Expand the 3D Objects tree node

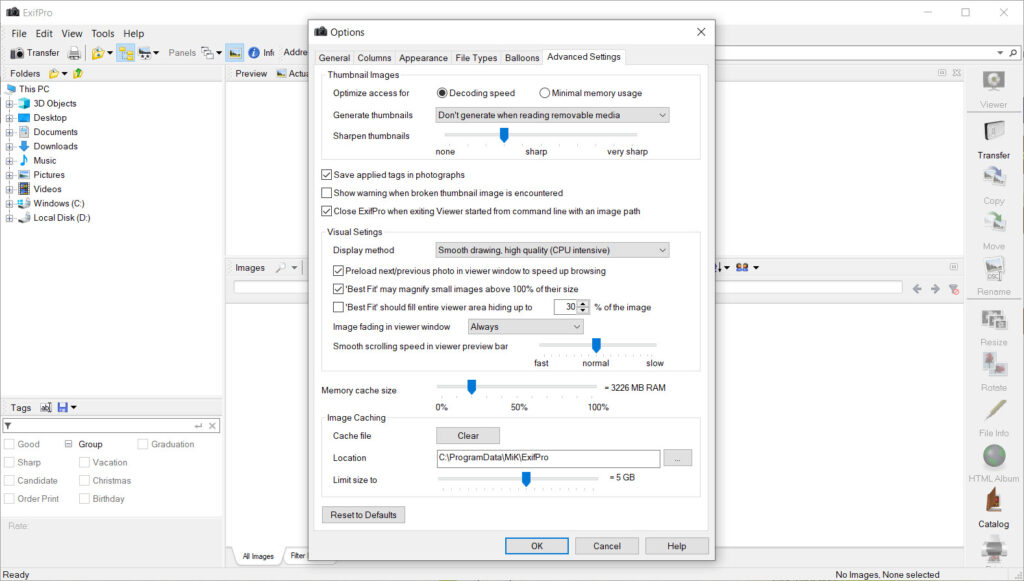coord(9,104)
